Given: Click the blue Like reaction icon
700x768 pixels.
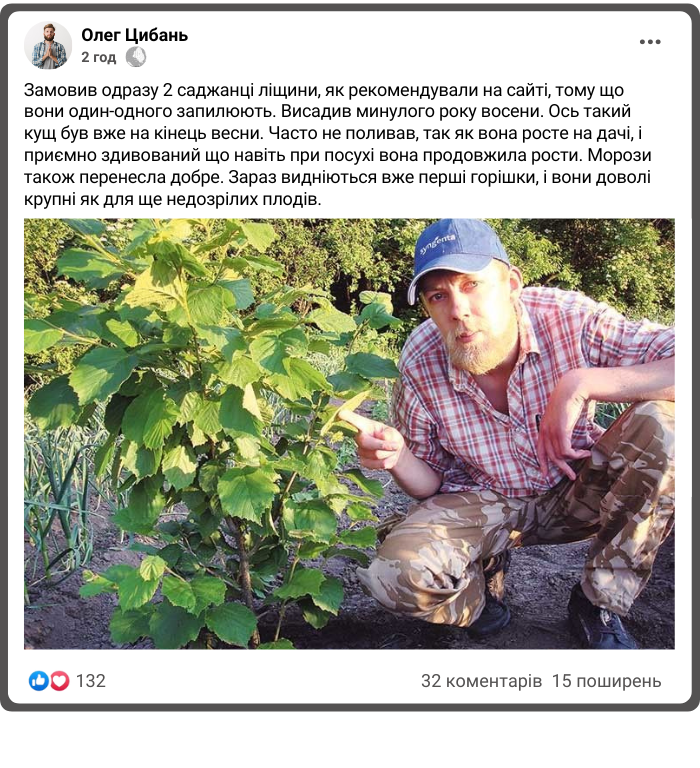Looking at the screenshot, I should [39, 681].
